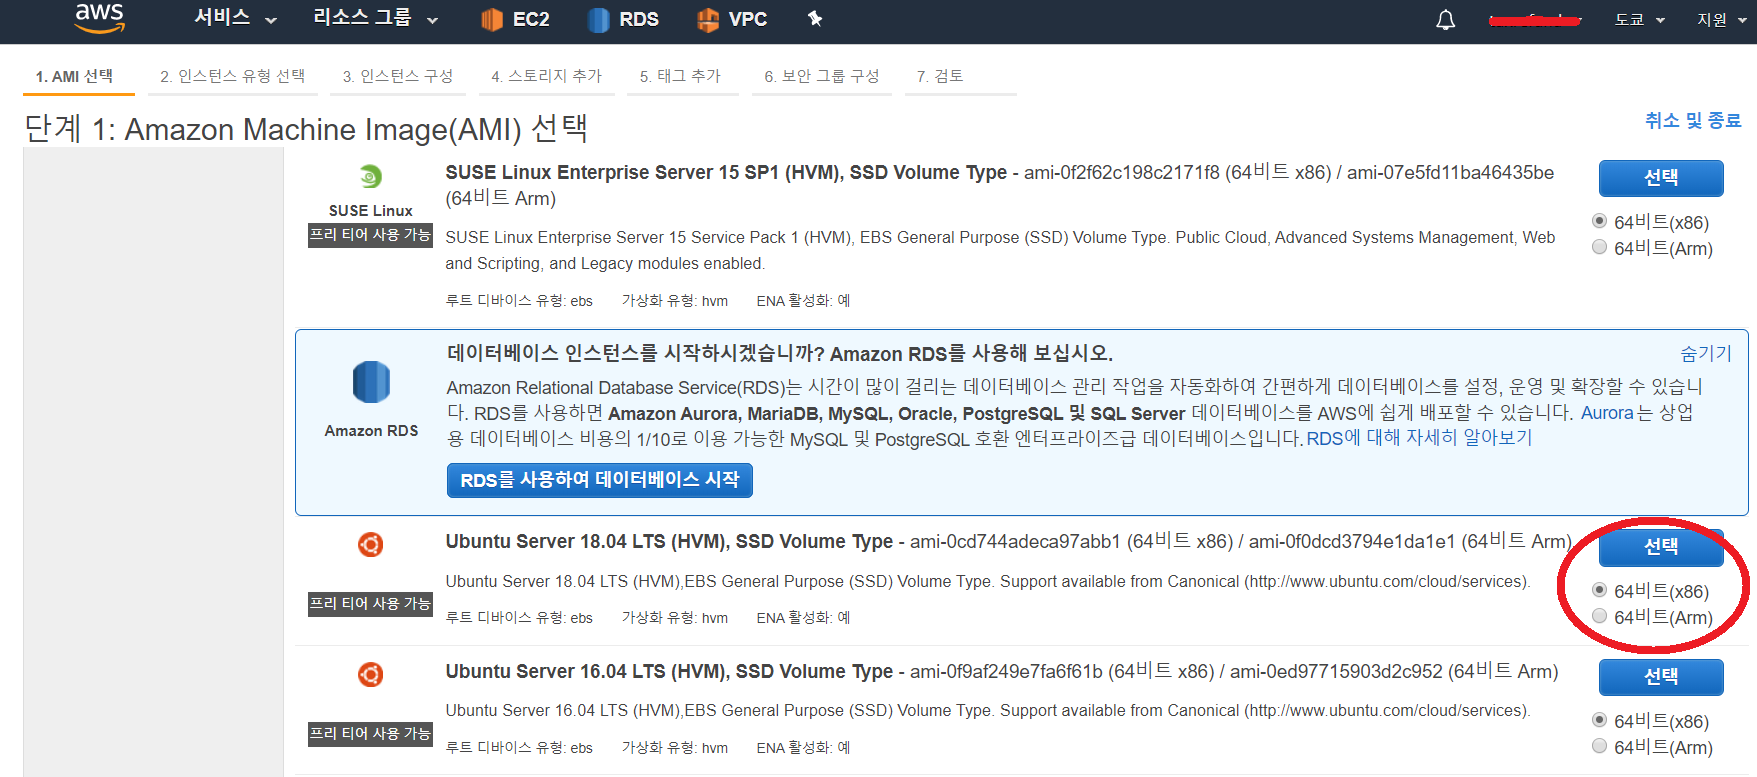Image resolution: width=1757 pixels, height=777 pixels.
Task: Click SUSE Linux Enterprise Server 15 SP1 title
Action: pos(726,172)
